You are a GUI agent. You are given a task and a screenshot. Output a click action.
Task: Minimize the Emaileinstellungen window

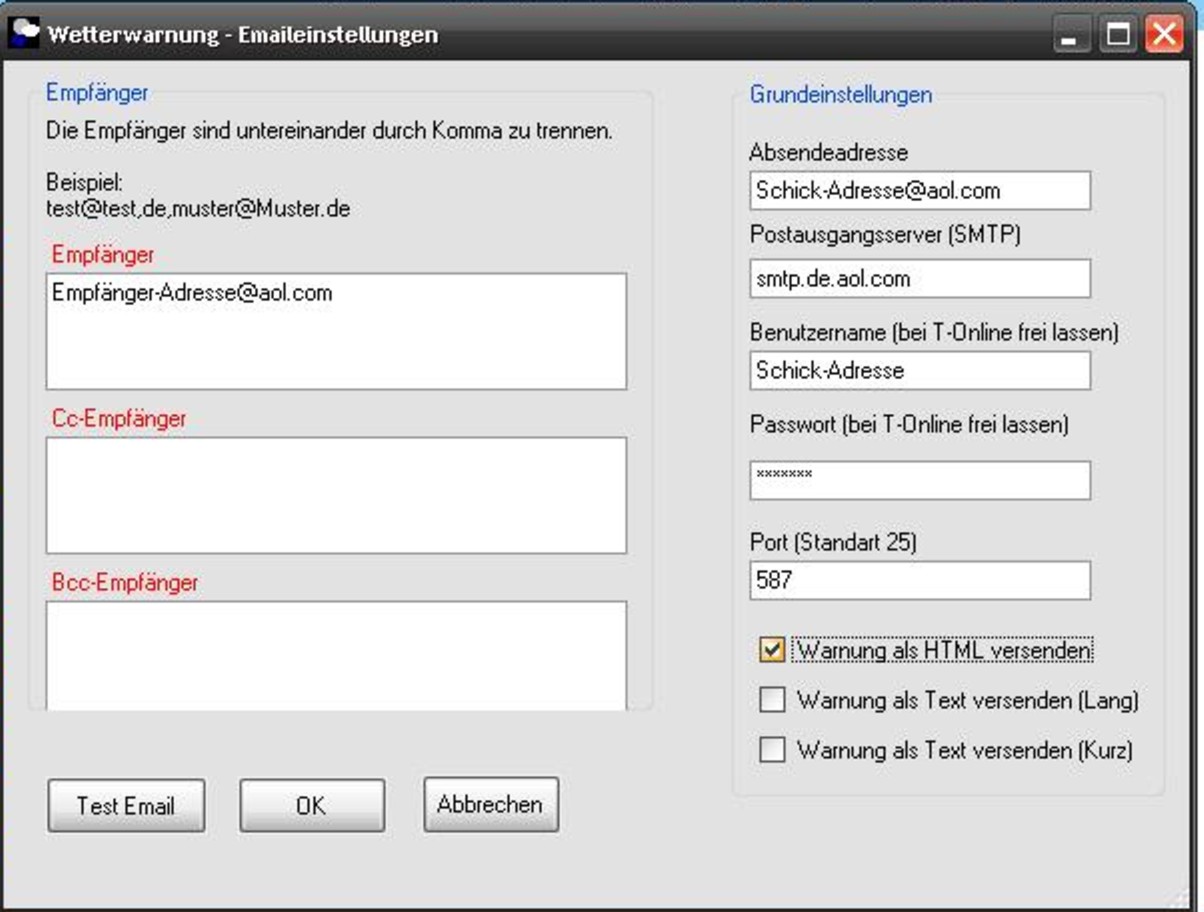pos(1071,36)
